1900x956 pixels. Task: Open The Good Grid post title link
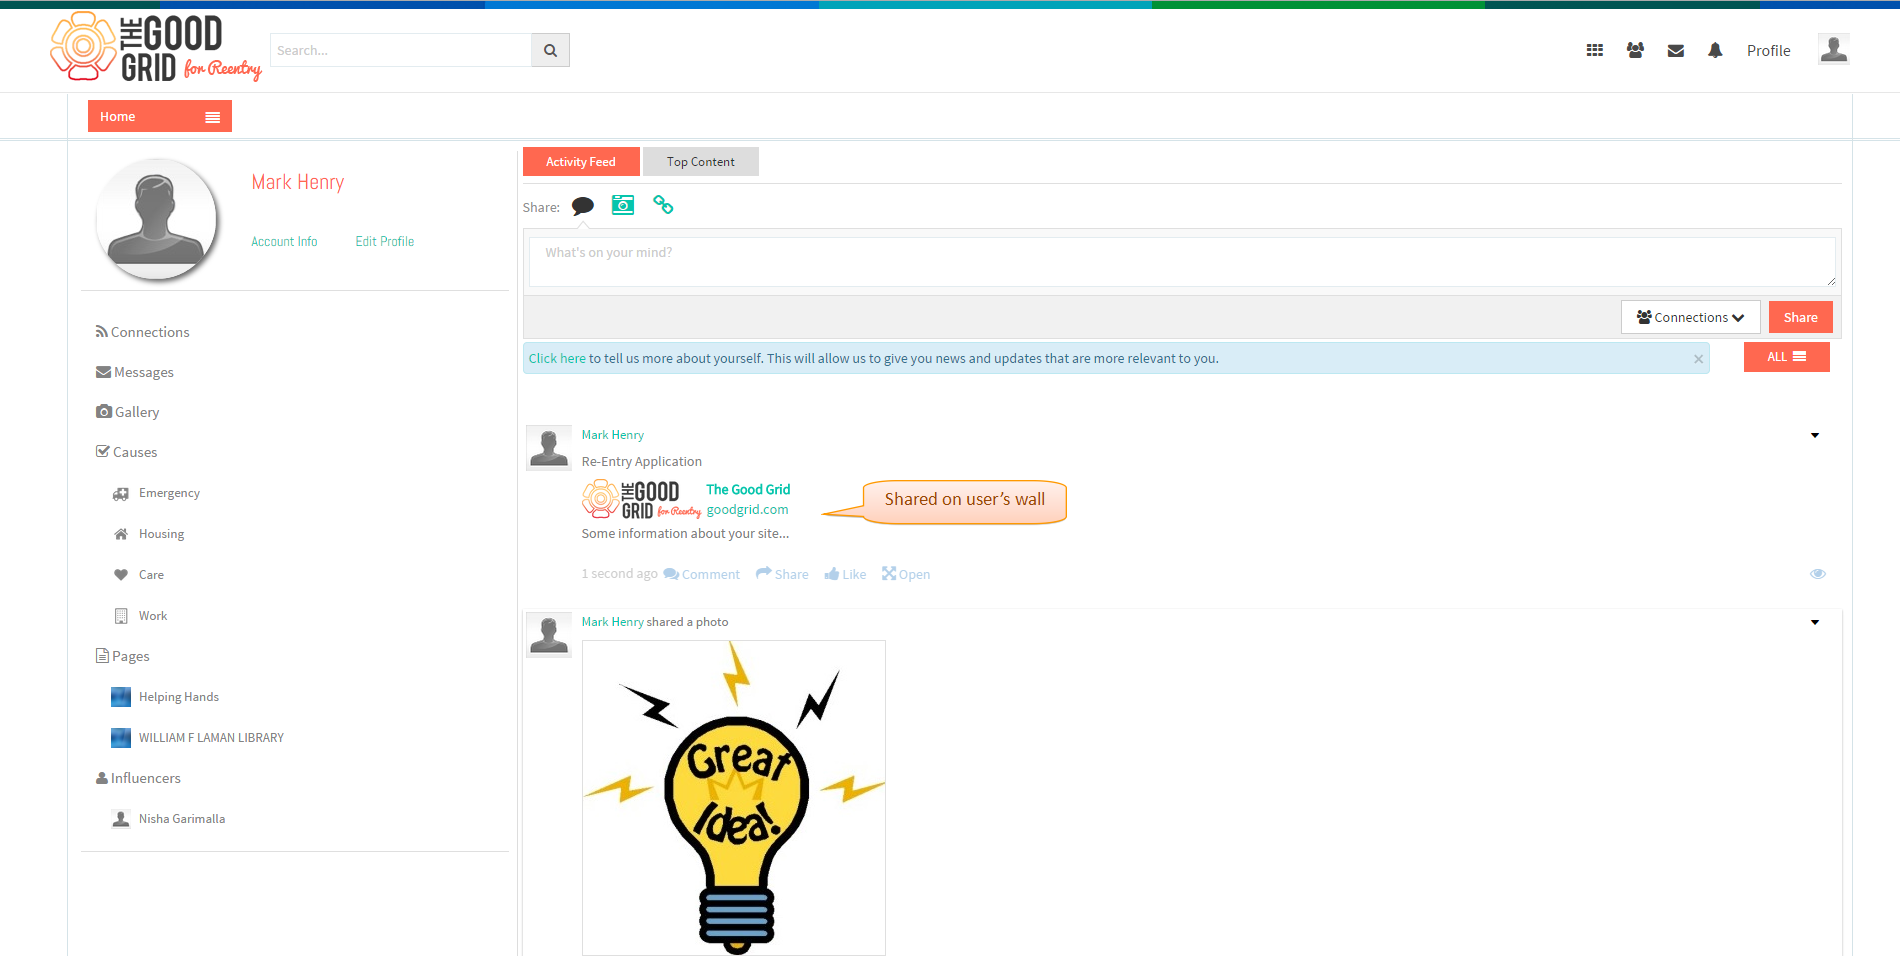pos(748,490)
